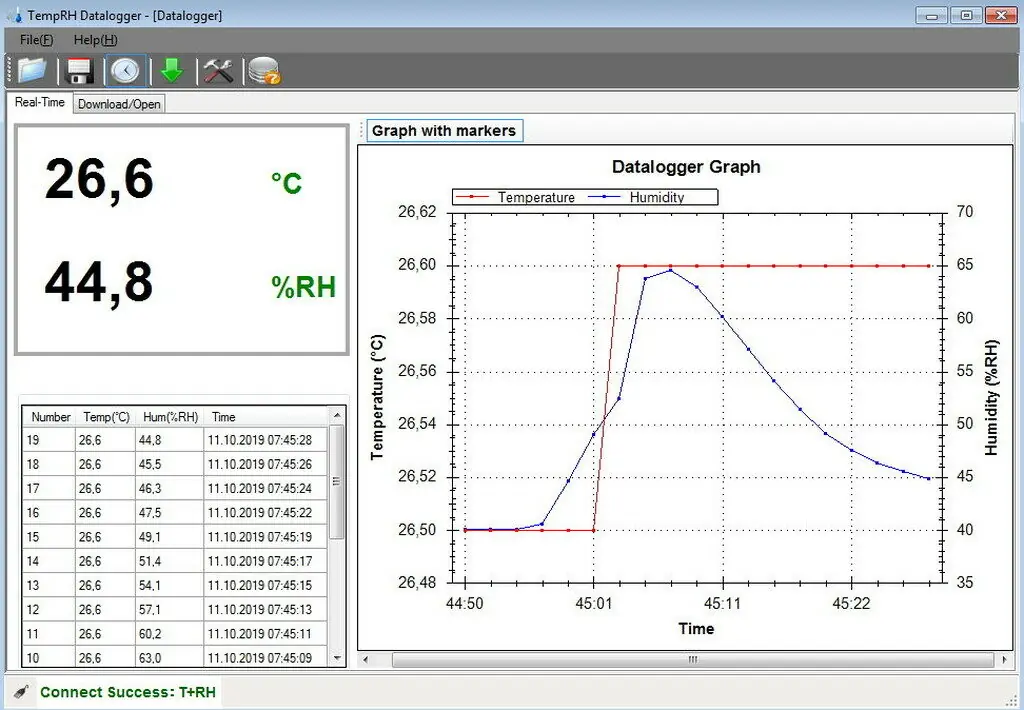
Task: Click the green download arrow icon
Action: pos(172,71)
